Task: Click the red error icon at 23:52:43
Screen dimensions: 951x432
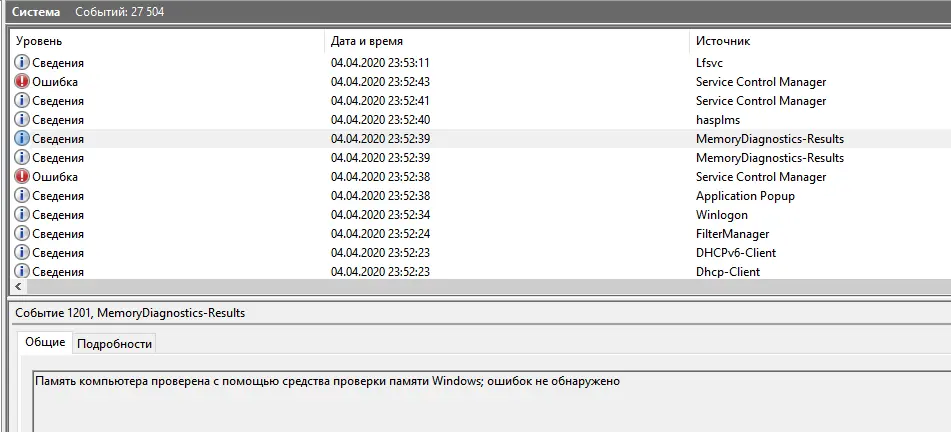Action: point(22,81)
